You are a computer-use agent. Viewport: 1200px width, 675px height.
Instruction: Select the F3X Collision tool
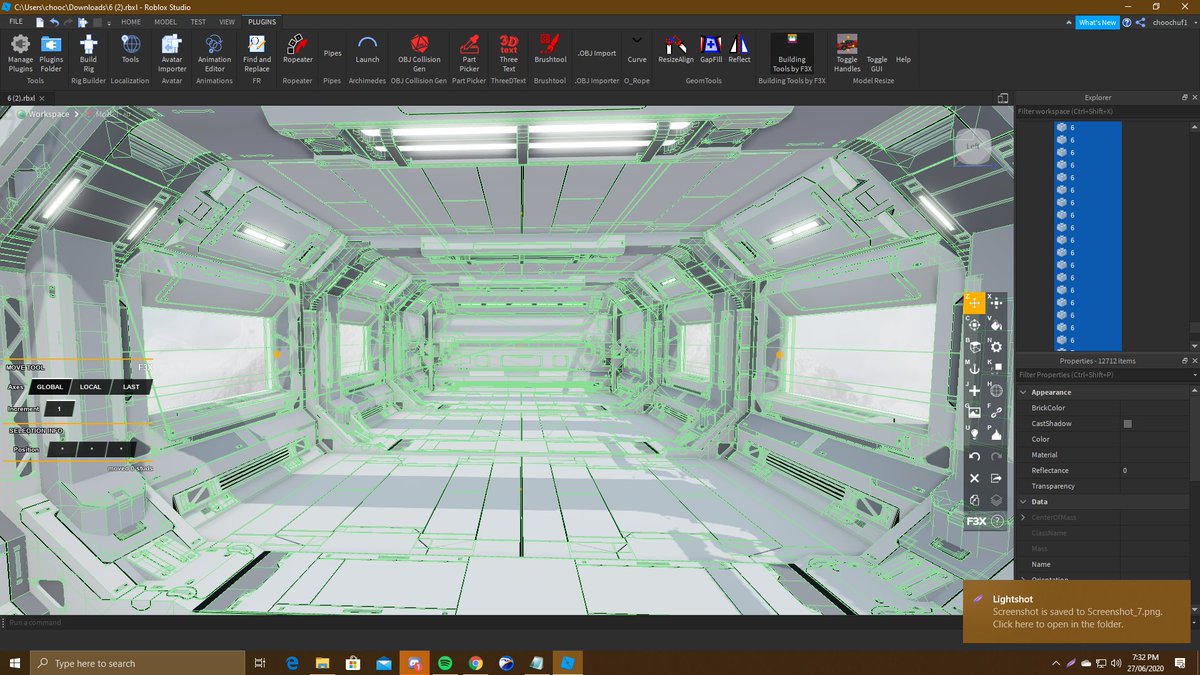pos(997,368)
